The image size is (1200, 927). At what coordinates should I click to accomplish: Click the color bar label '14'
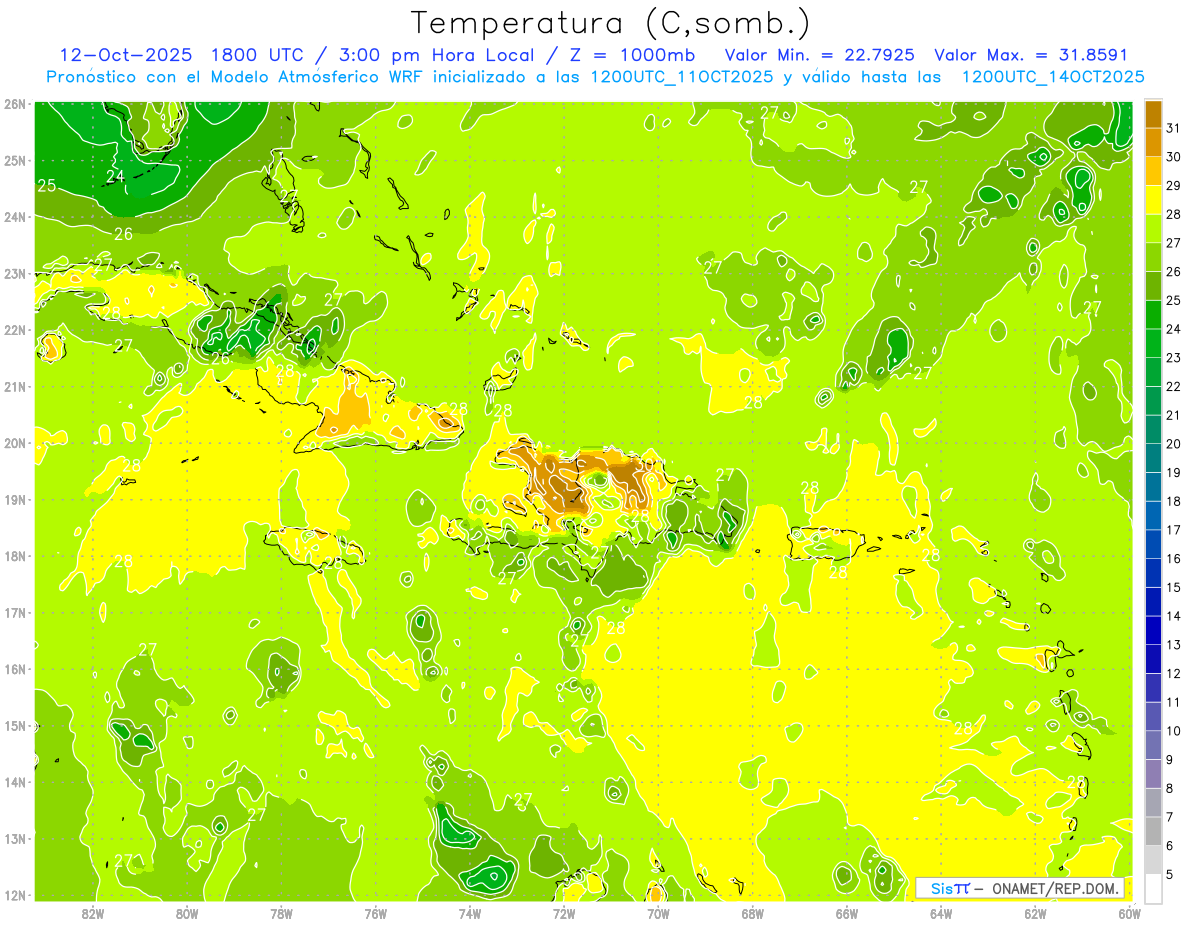pos(1173,616)
